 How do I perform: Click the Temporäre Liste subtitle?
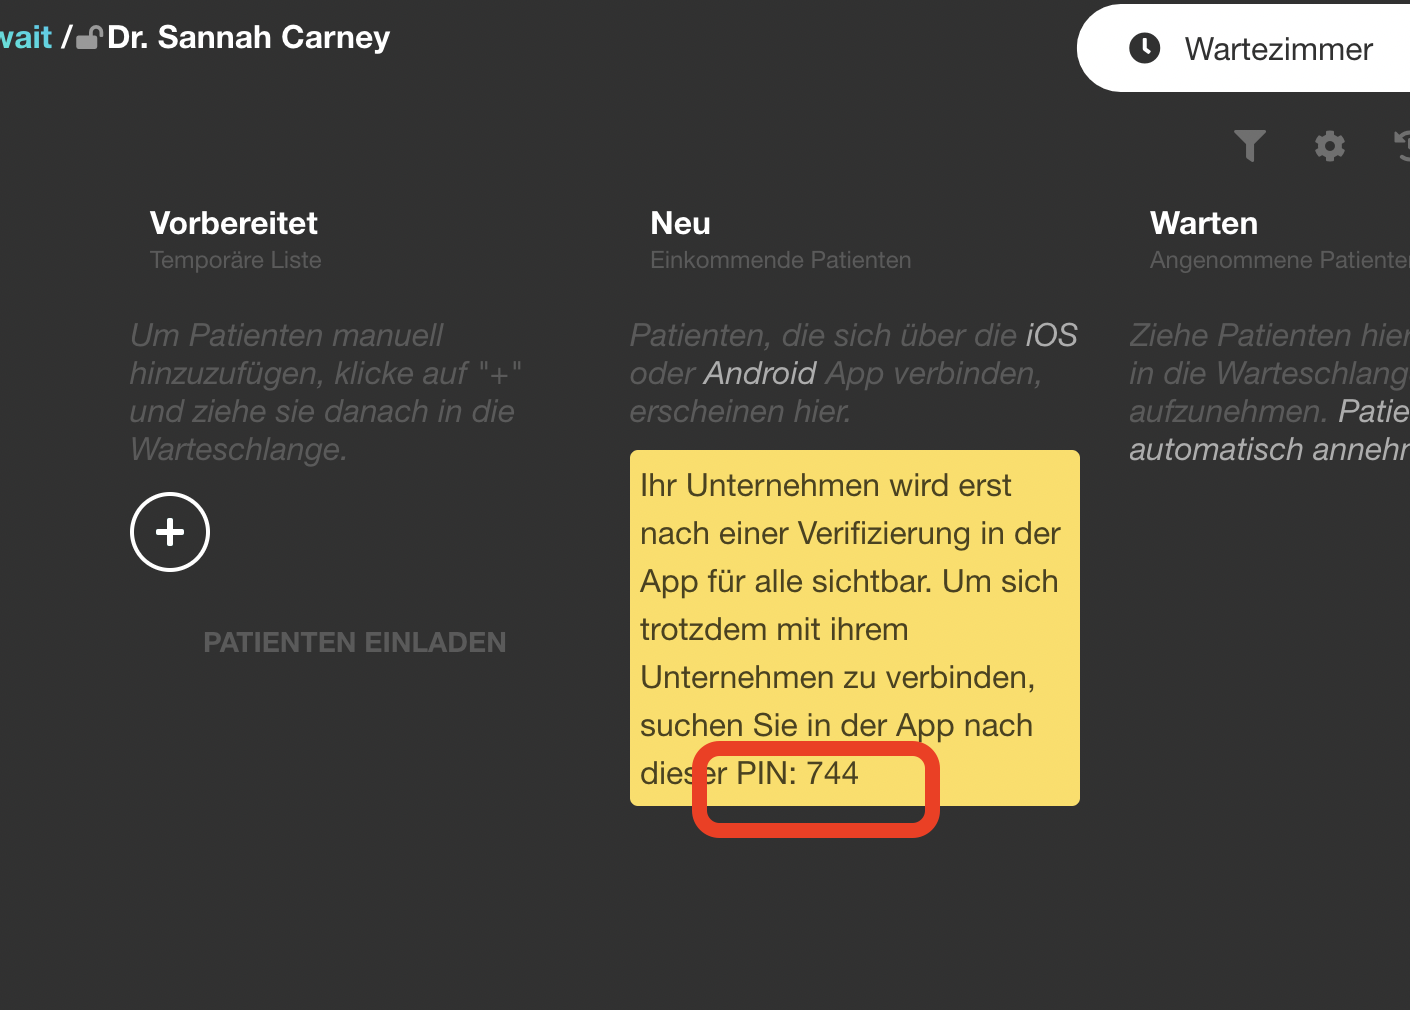coord(235,260)
